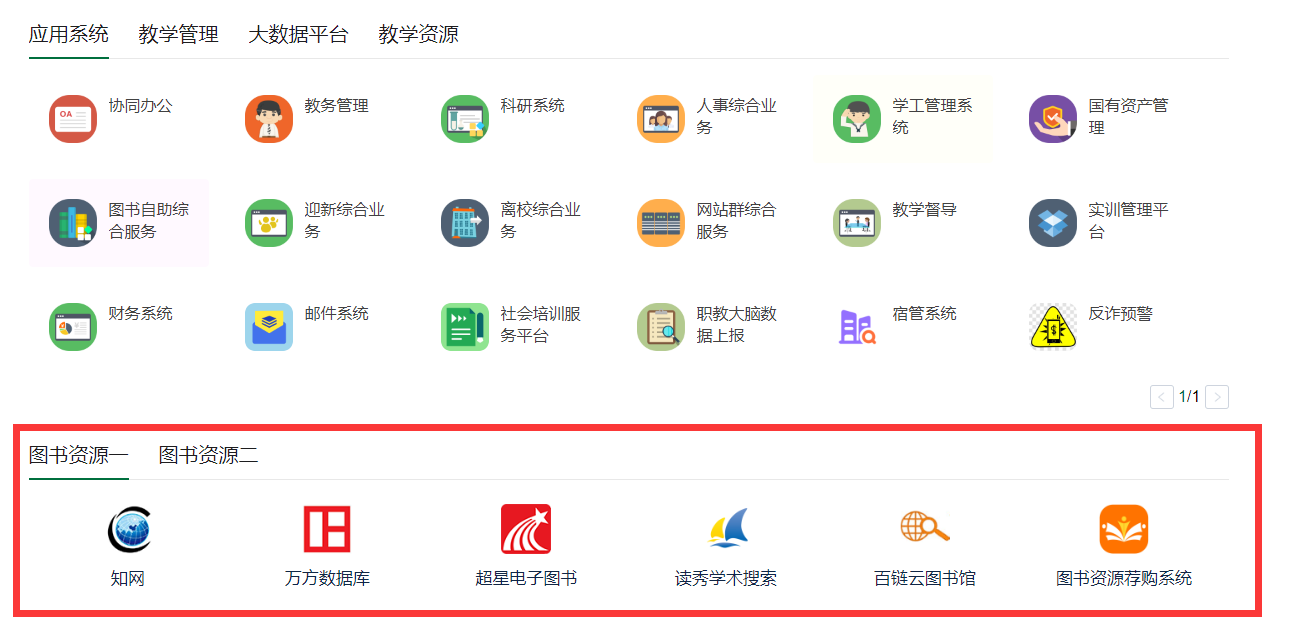Screen dimensions: 1297x630
Task: Open the 百链云图书馆 search icon
Action: point(924,527)
